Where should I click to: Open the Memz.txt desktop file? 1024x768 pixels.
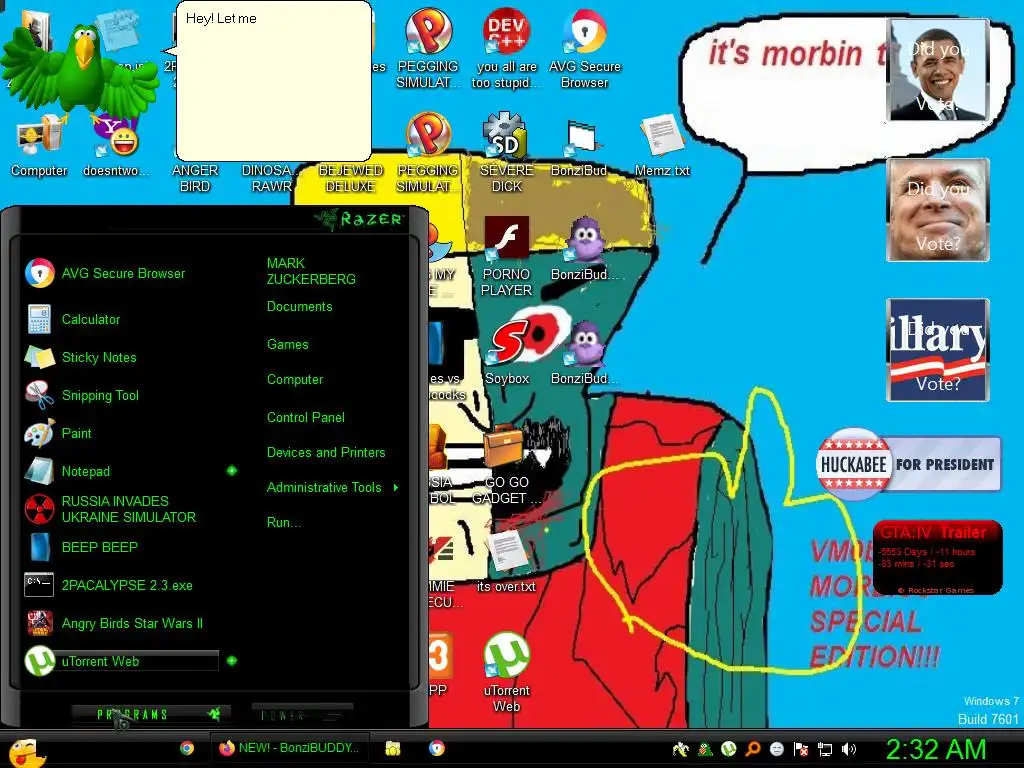coord(662,146)
